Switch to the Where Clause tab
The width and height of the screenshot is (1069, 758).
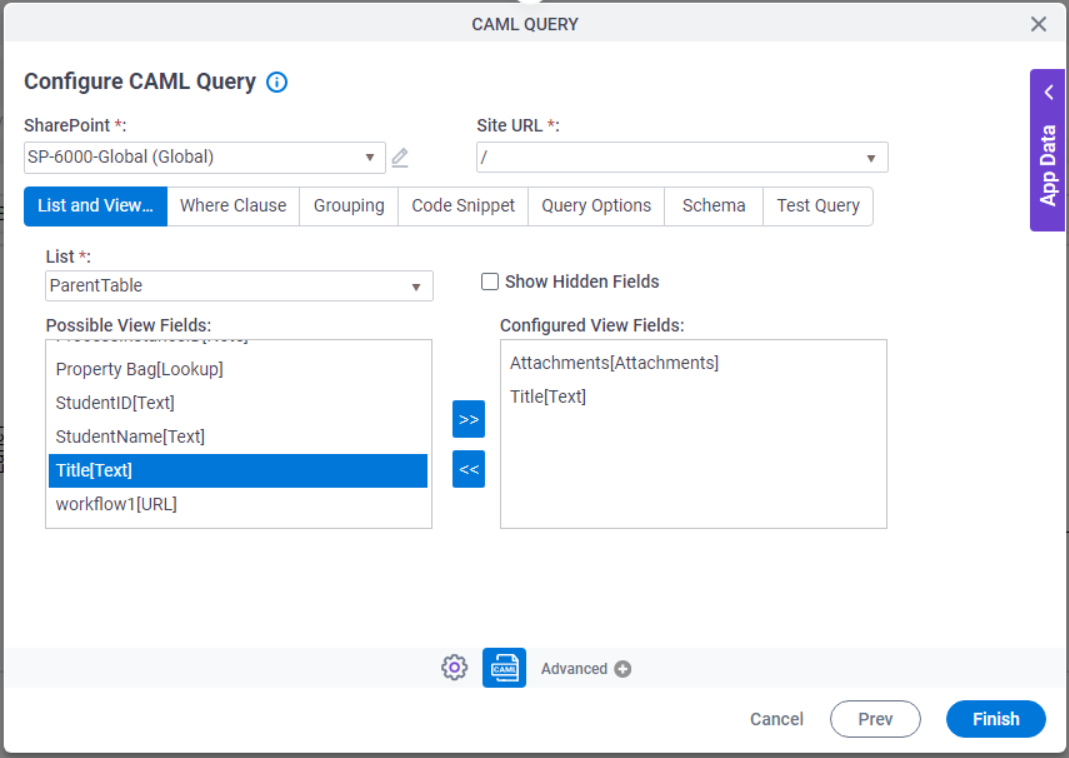point(233,206)
